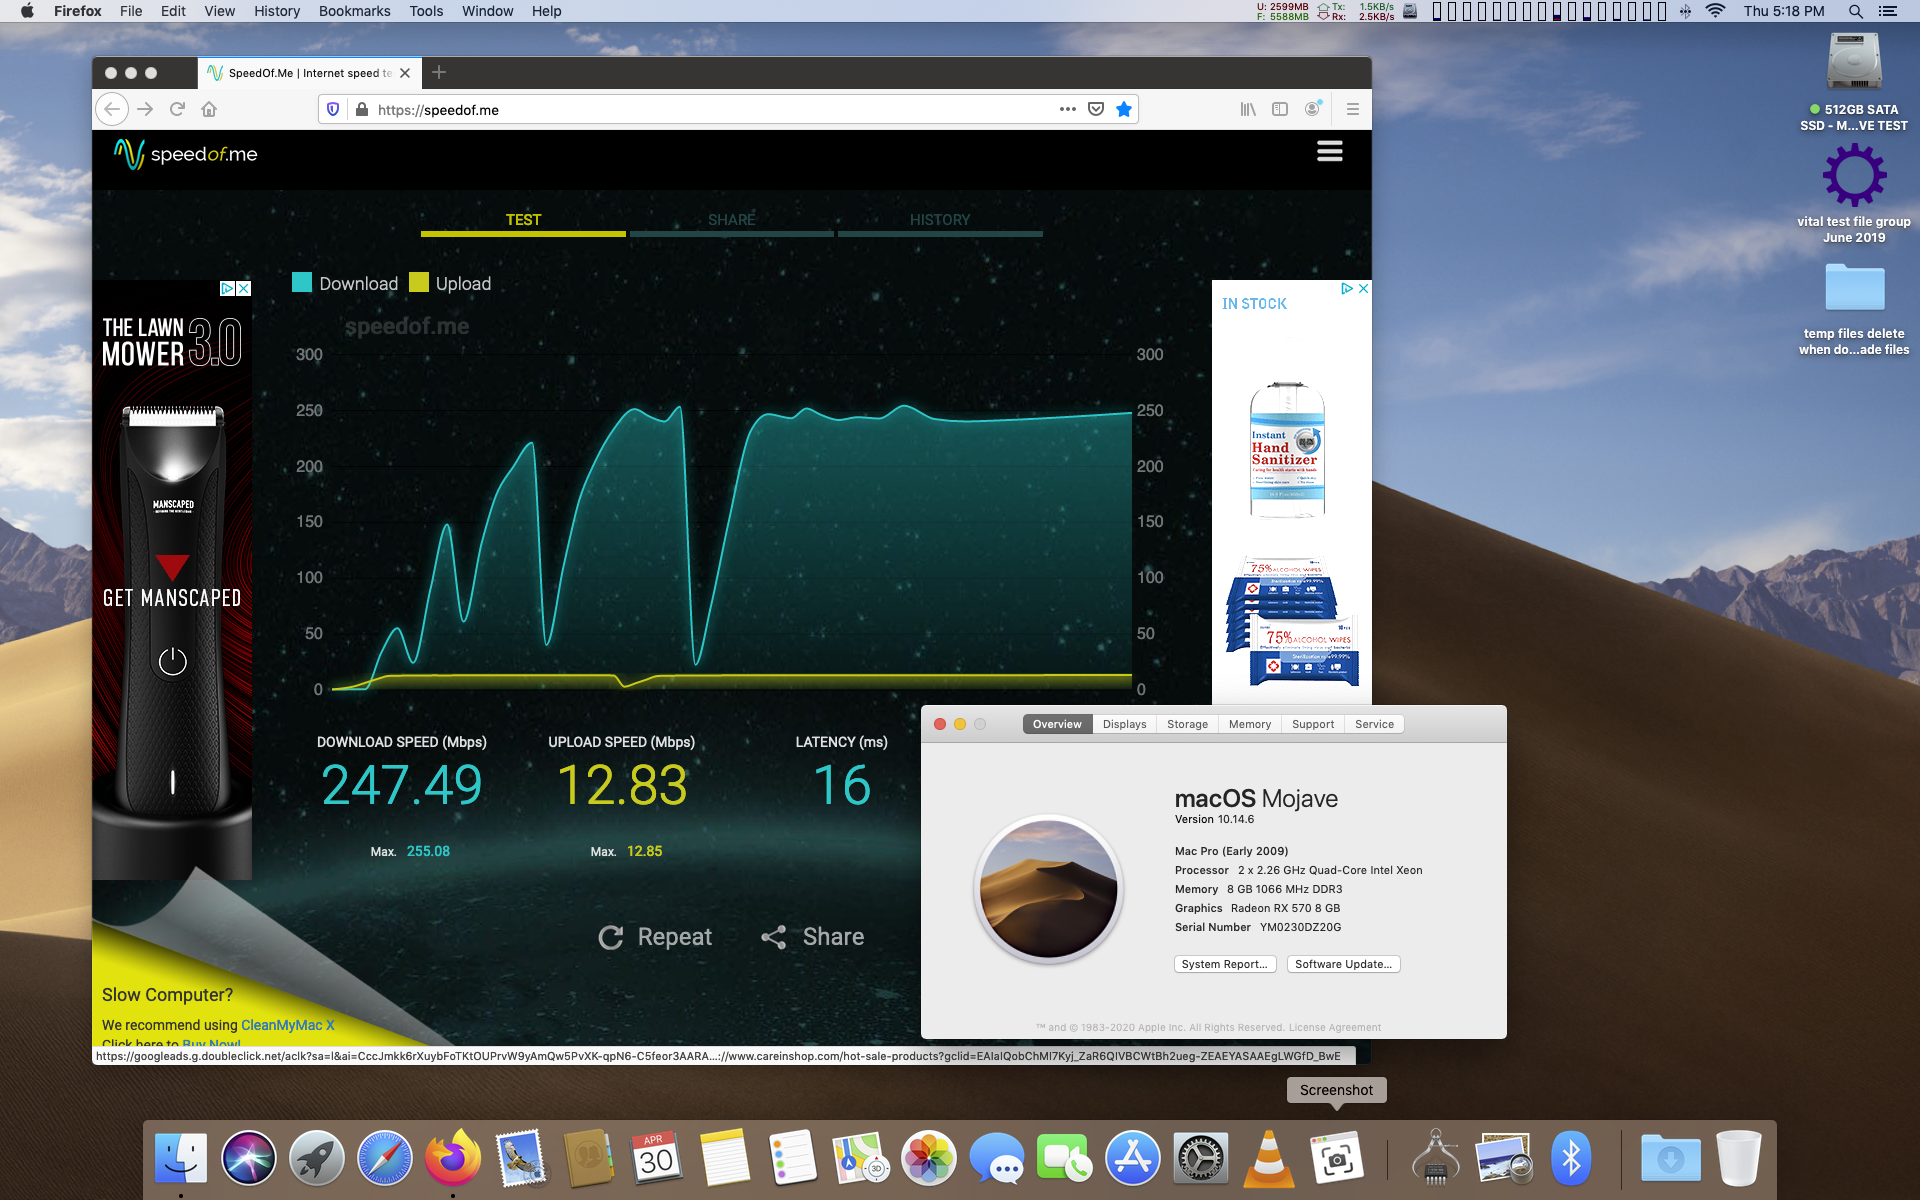The height and width of the screenshot is (1200, 1920).
Task: Click the bookmark star in address bar
Action: tap(1124, 109)
